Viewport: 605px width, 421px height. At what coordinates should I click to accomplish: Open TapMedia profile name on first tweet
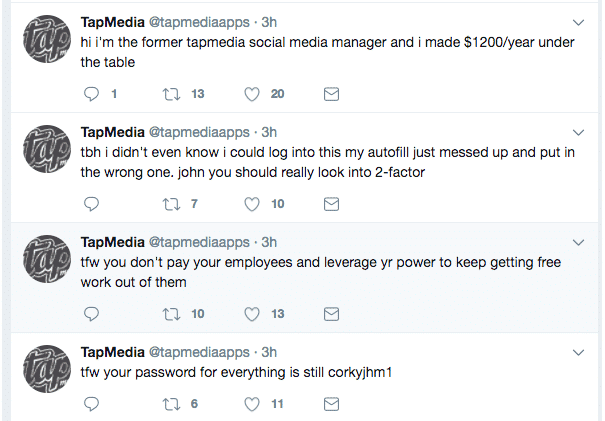112,22
